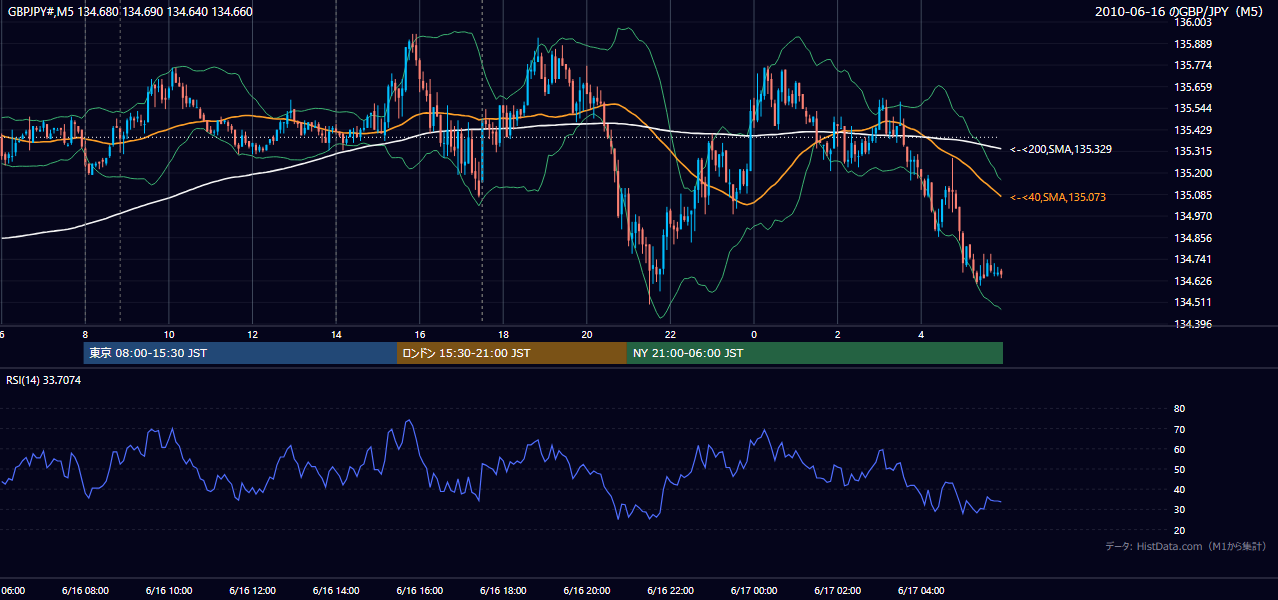Screen dimensions: 1278x600
Task: Click price axis value 135.889
Action: click(1193, 44)
